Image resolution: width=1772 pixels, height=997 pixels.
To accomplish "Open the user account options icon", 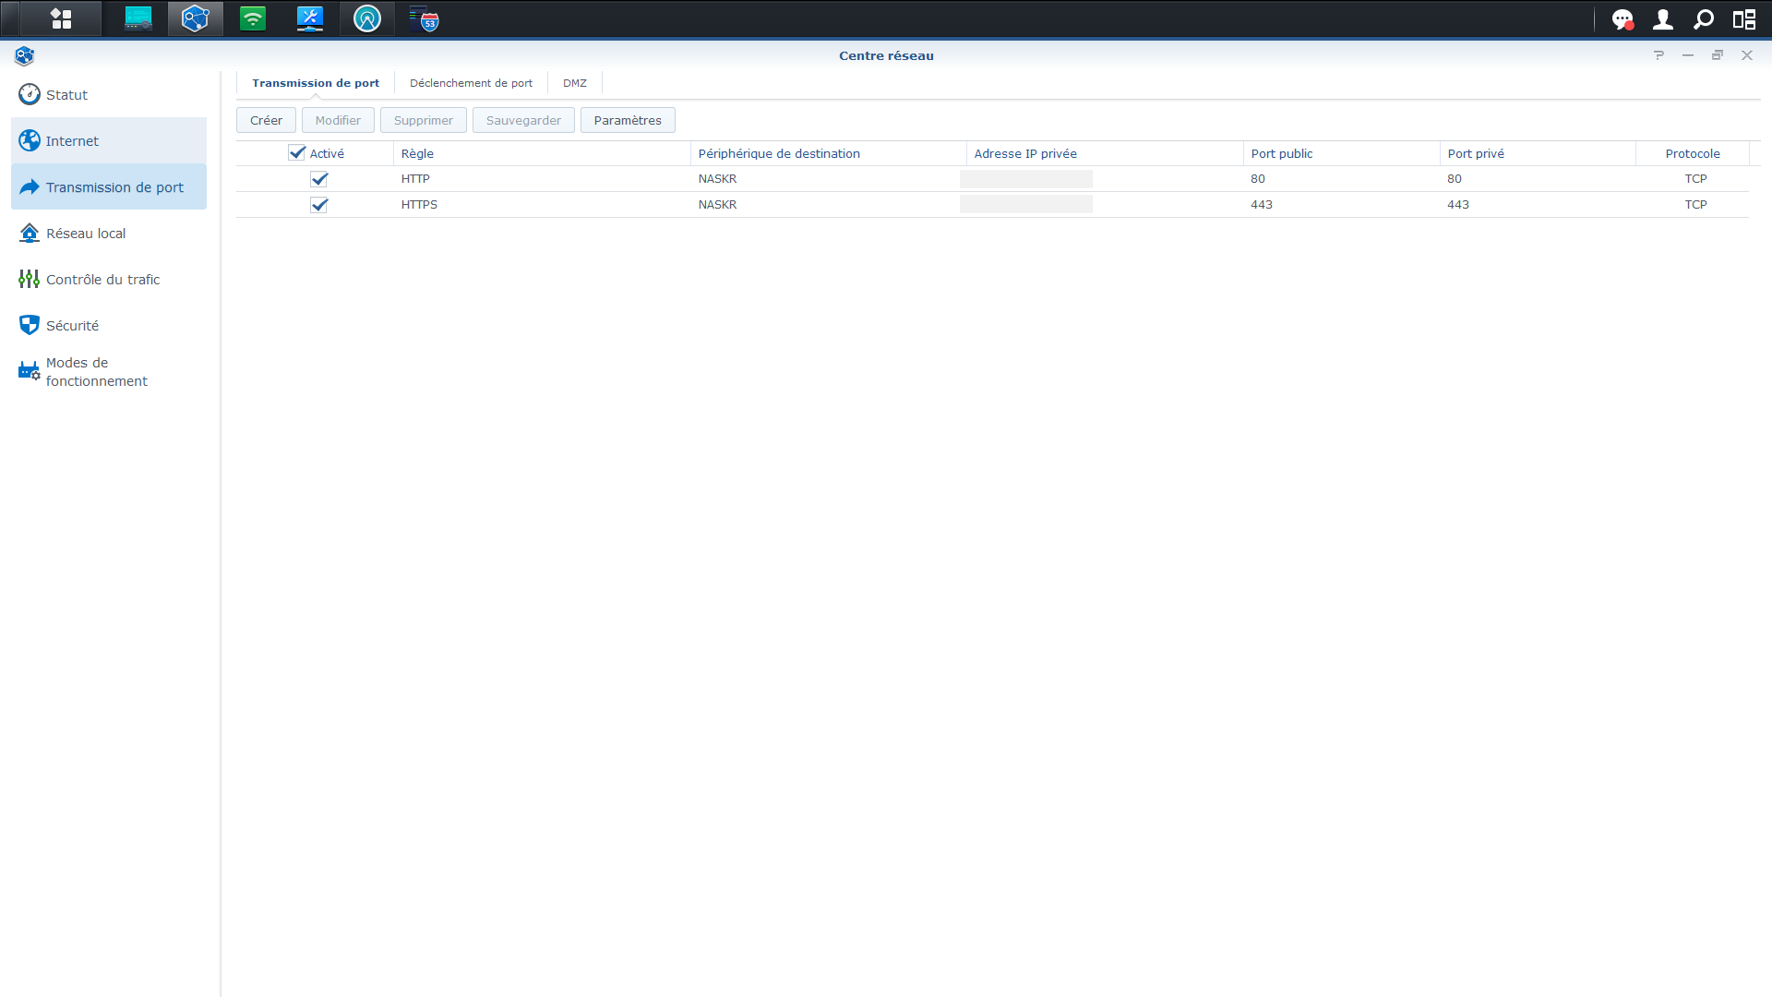I will tap(1663, 19).
